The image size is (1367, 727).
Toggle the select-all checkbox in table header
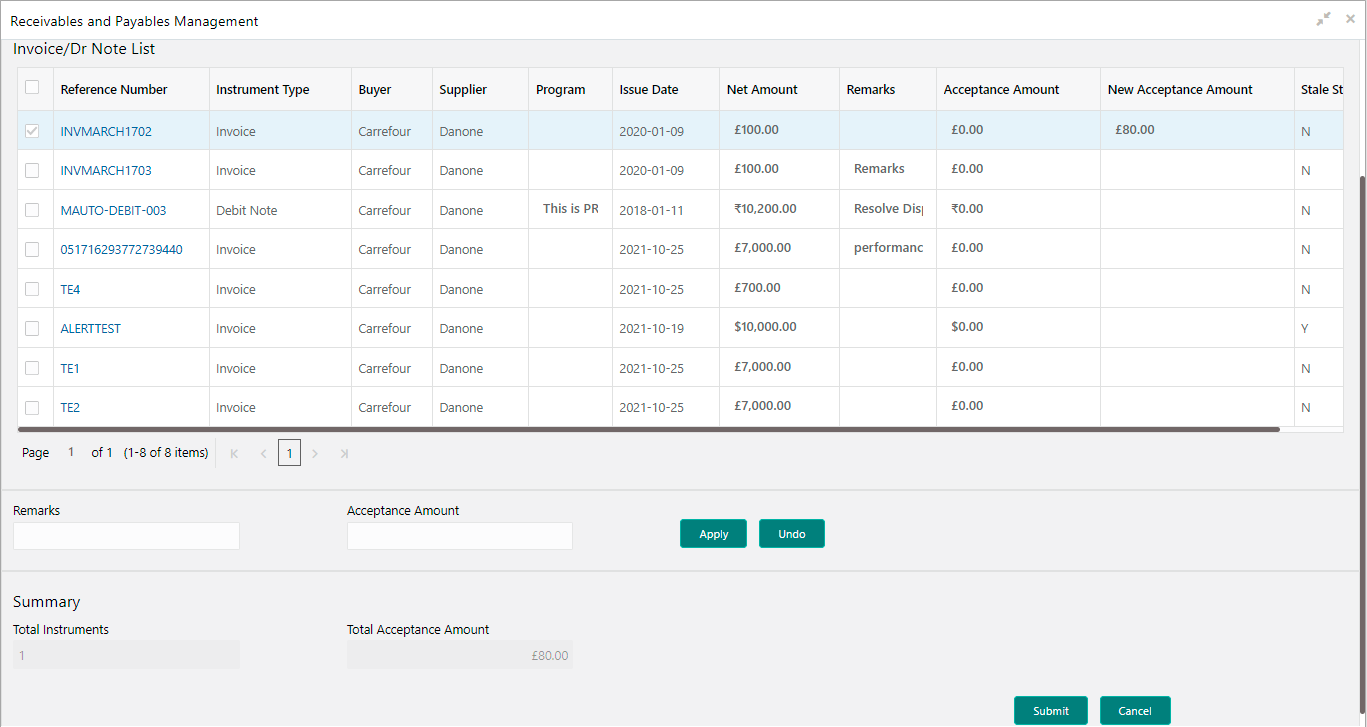coord(32,88)
